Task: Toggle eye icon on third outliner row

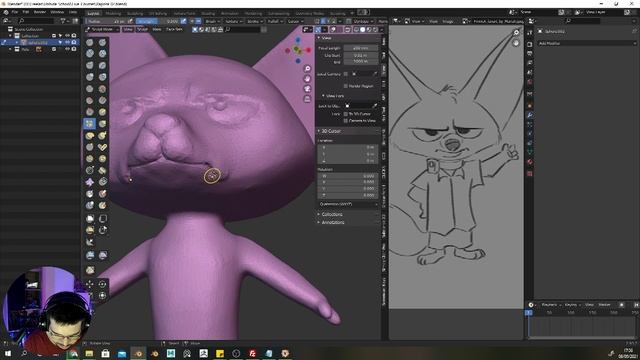Action: (x=67, y=49)
